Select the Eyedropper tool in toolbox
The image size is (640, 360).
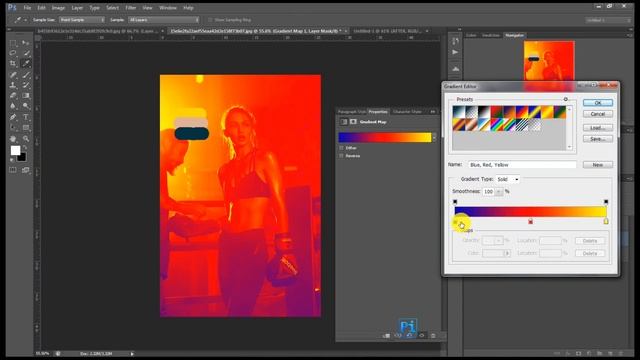coord(26,64)
